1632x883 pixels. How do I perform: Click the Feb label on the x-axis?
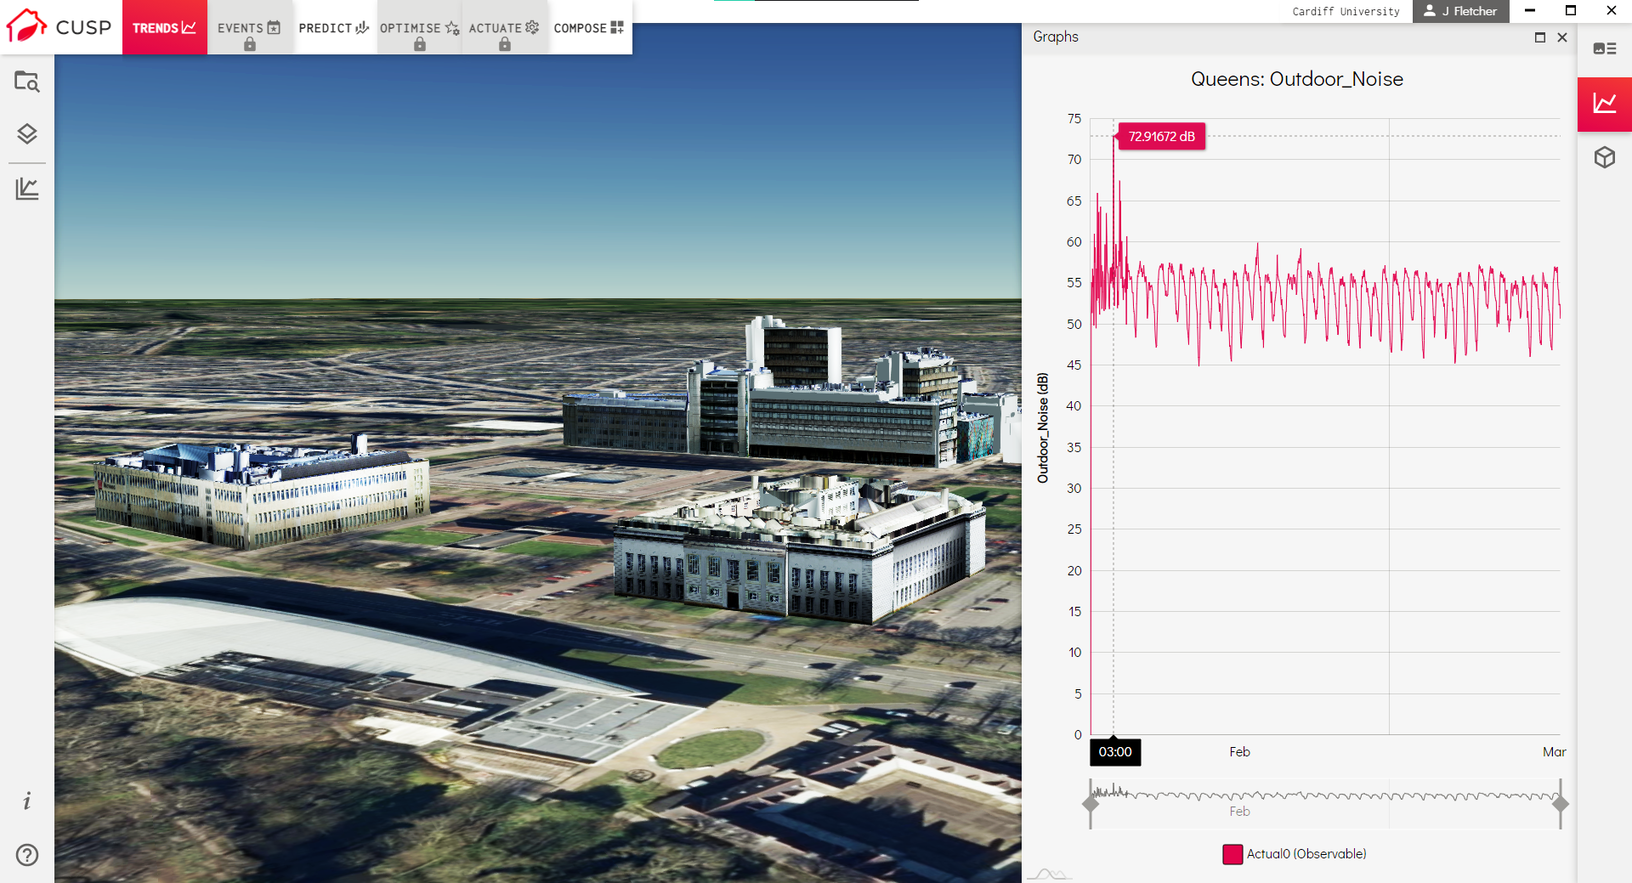click(1240, 752)
